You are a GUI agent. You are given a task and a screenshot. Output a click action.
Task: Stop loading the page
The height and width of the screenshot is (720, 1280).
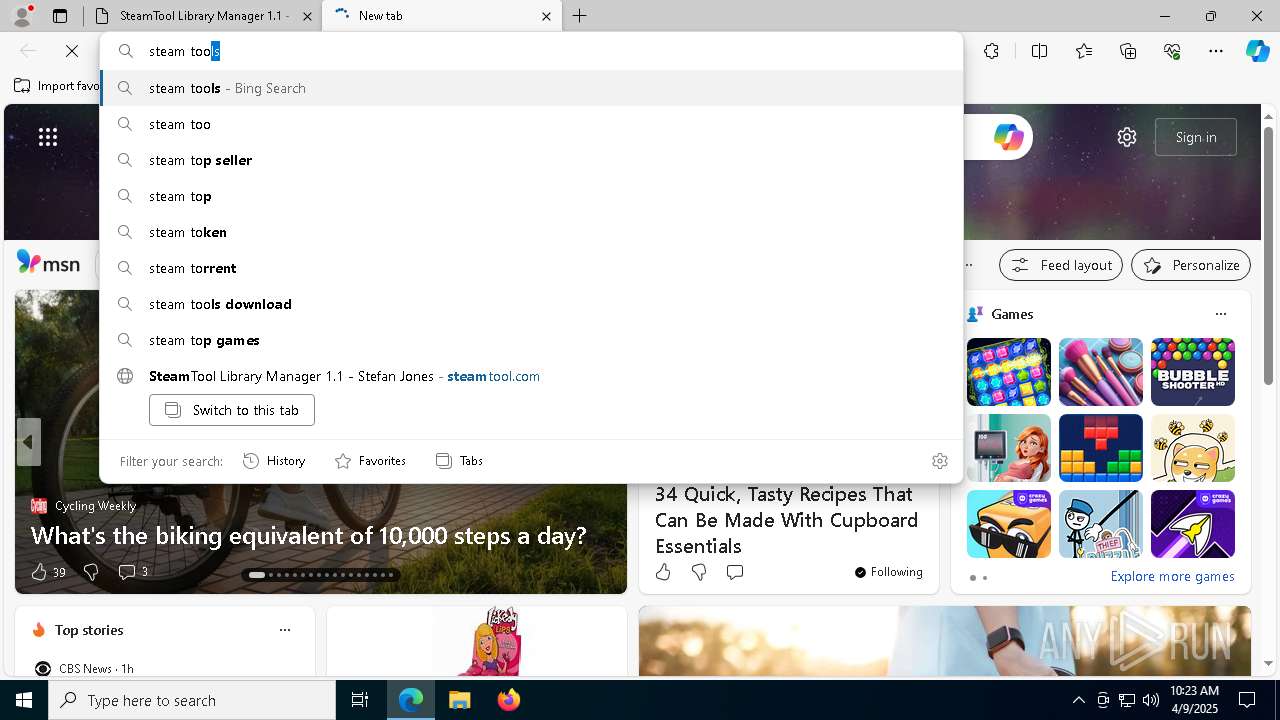(x=72, y=51)
